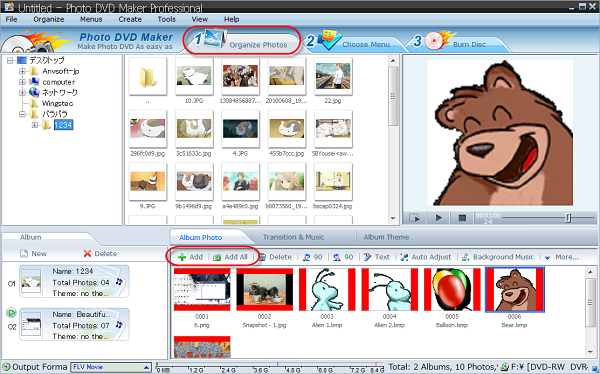Image resolution: width=600 pixels, height=374 pixels.
Task: Switch to the Transition & Music tab
Action: [293, 237]
